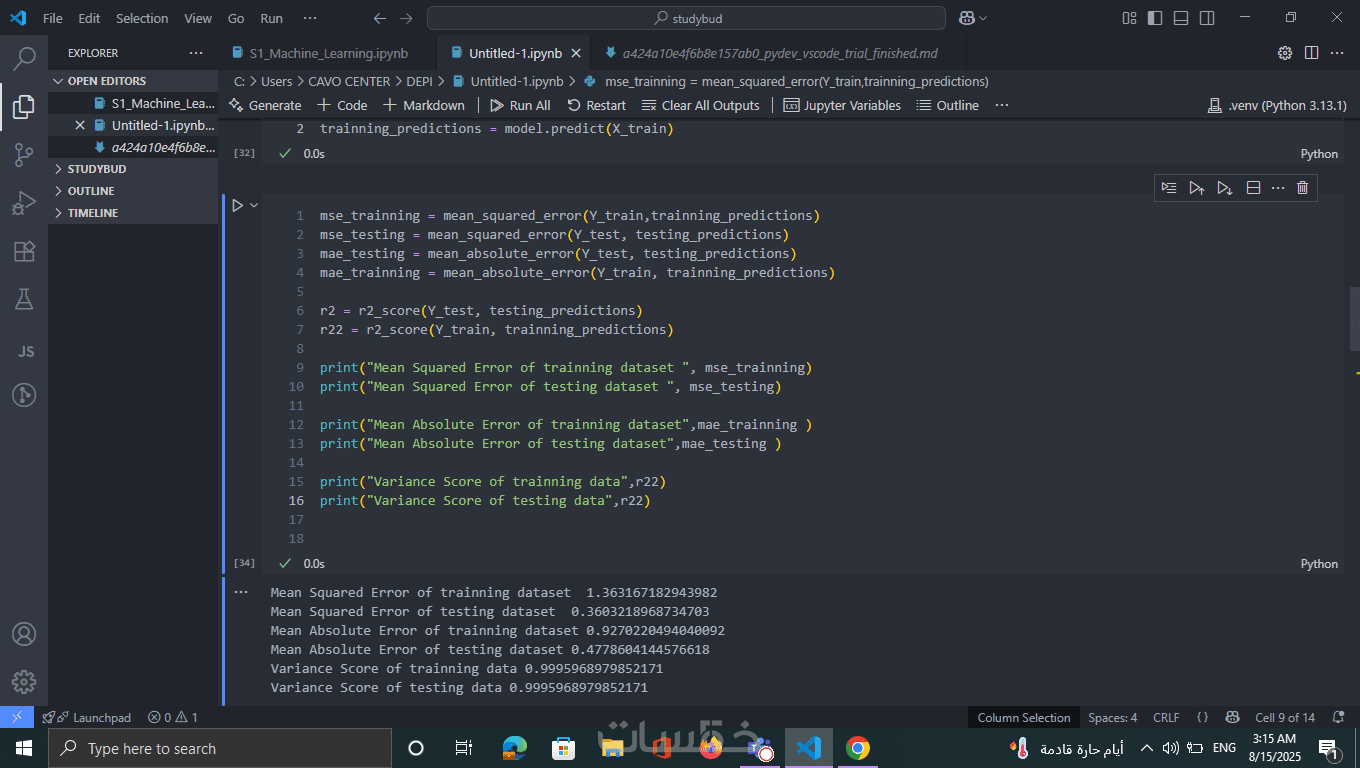The image size is (1360, 768).
Task: Split the cell via cell toolbar icon
Action: tap(1253, 187)
